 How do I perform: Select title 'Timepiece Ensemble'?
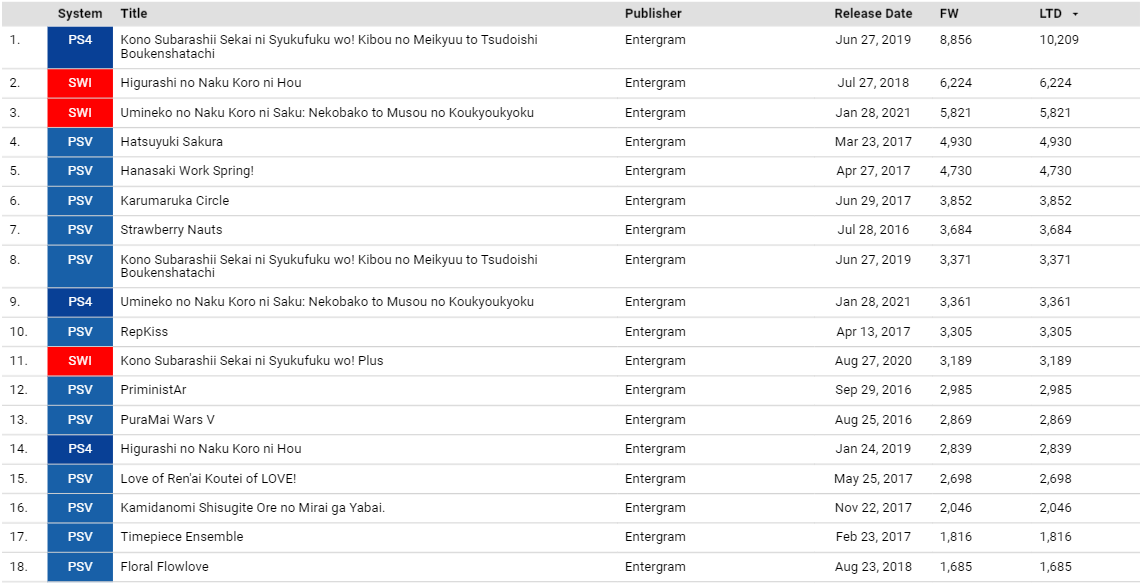182,537
